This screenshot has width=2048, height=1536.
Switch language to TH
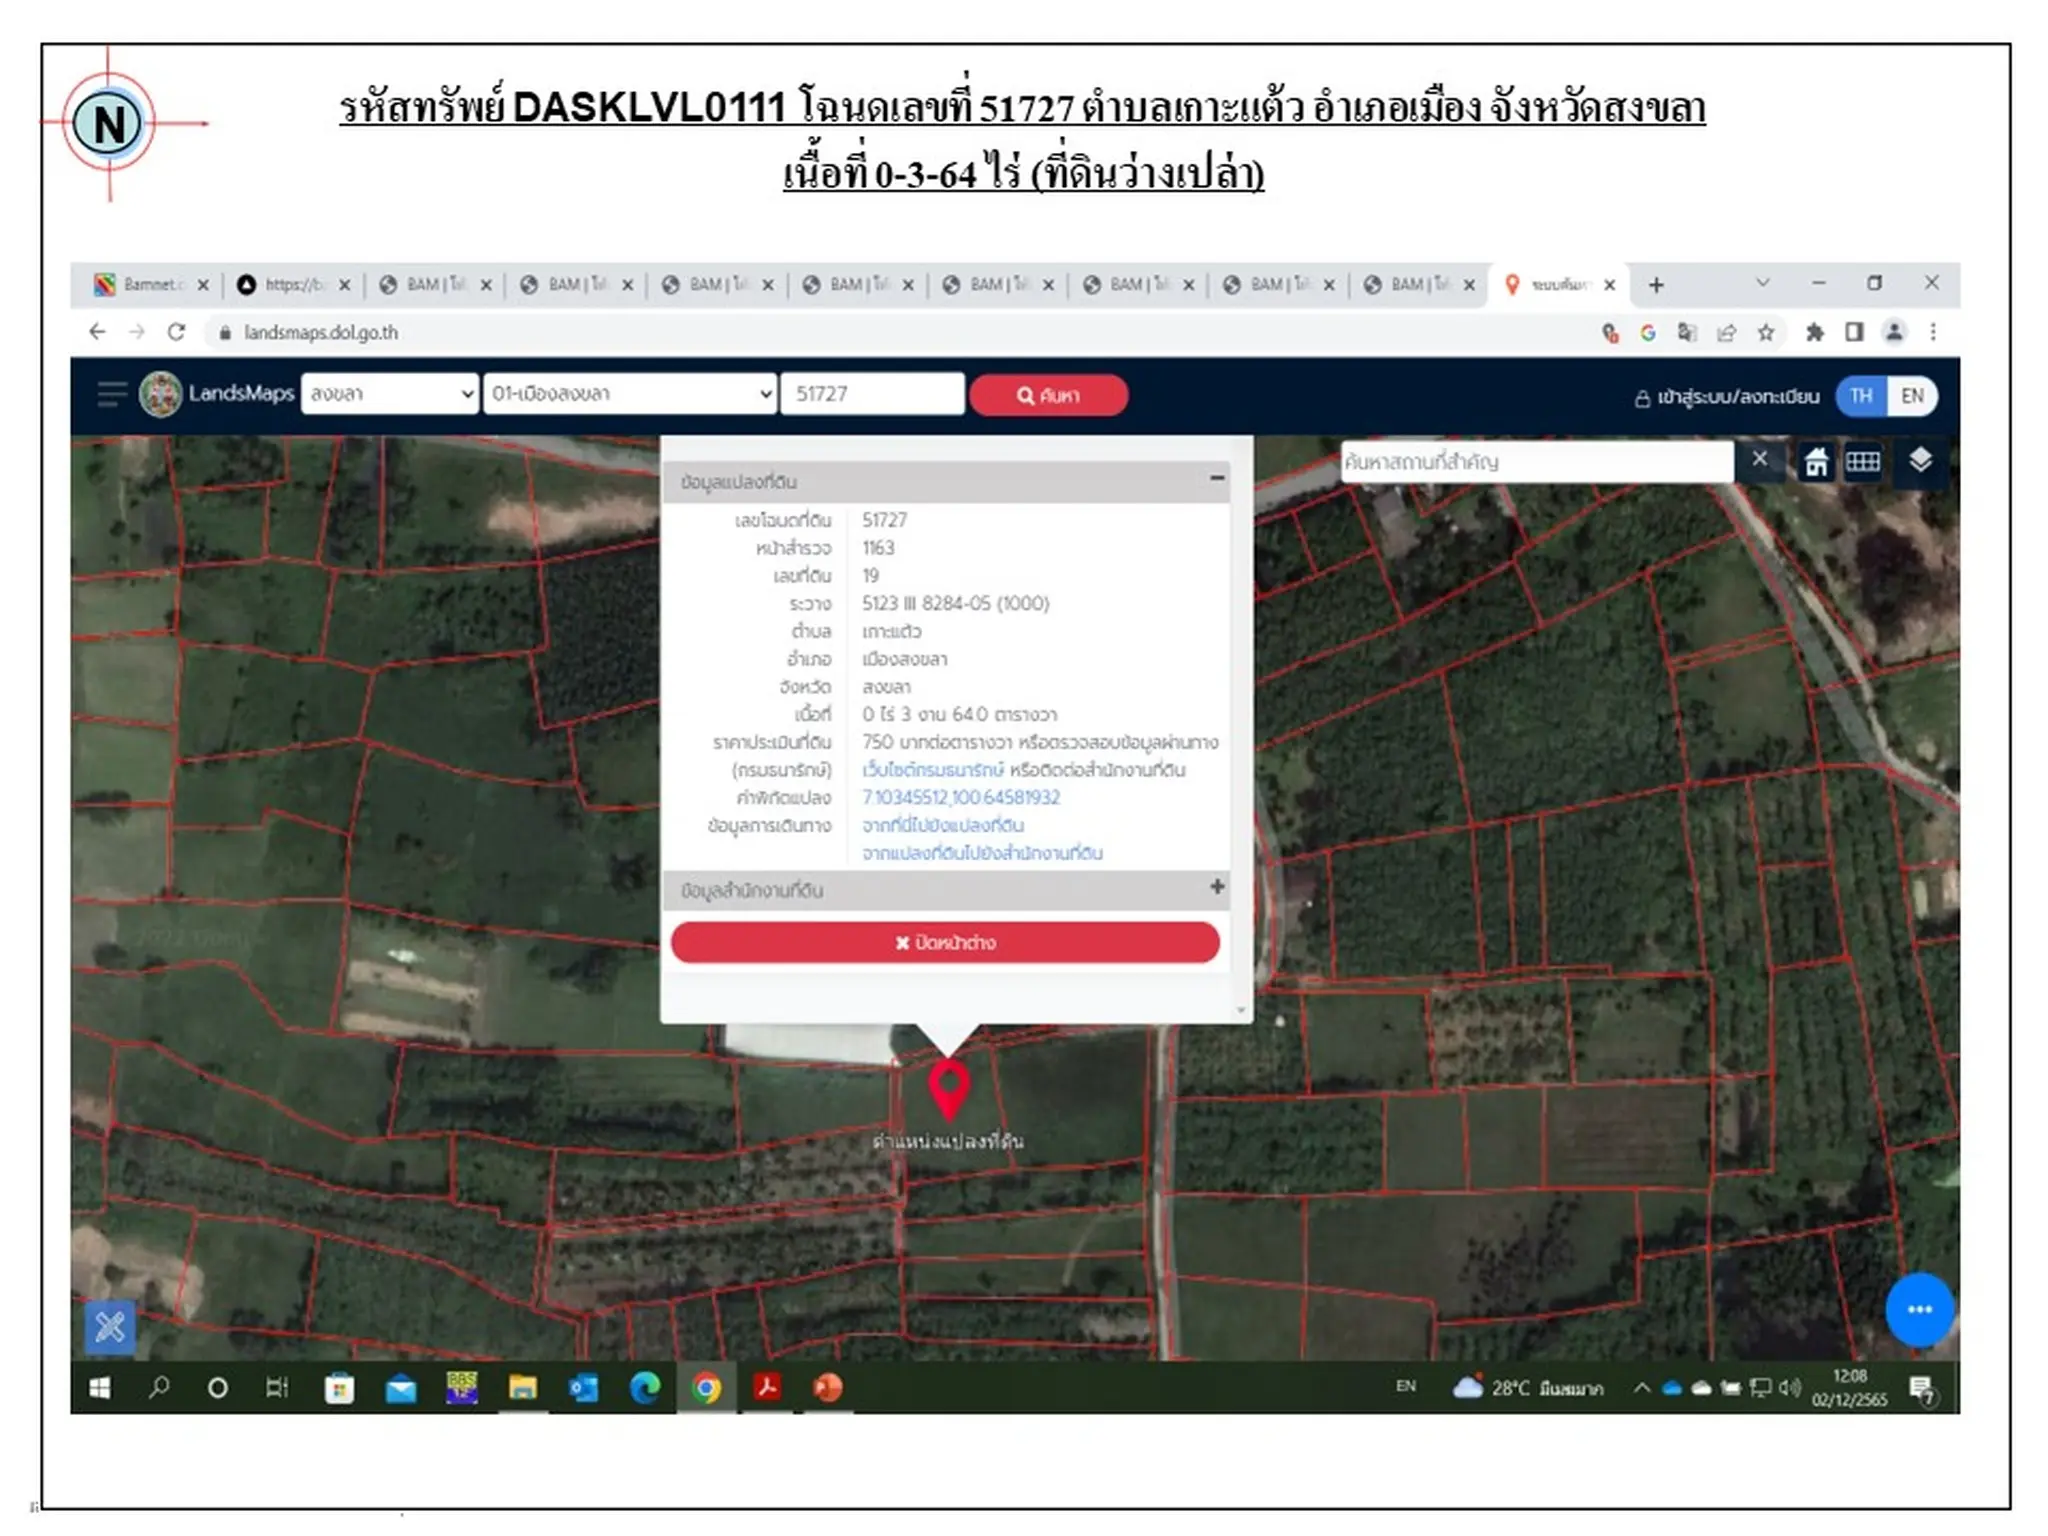1861,396
